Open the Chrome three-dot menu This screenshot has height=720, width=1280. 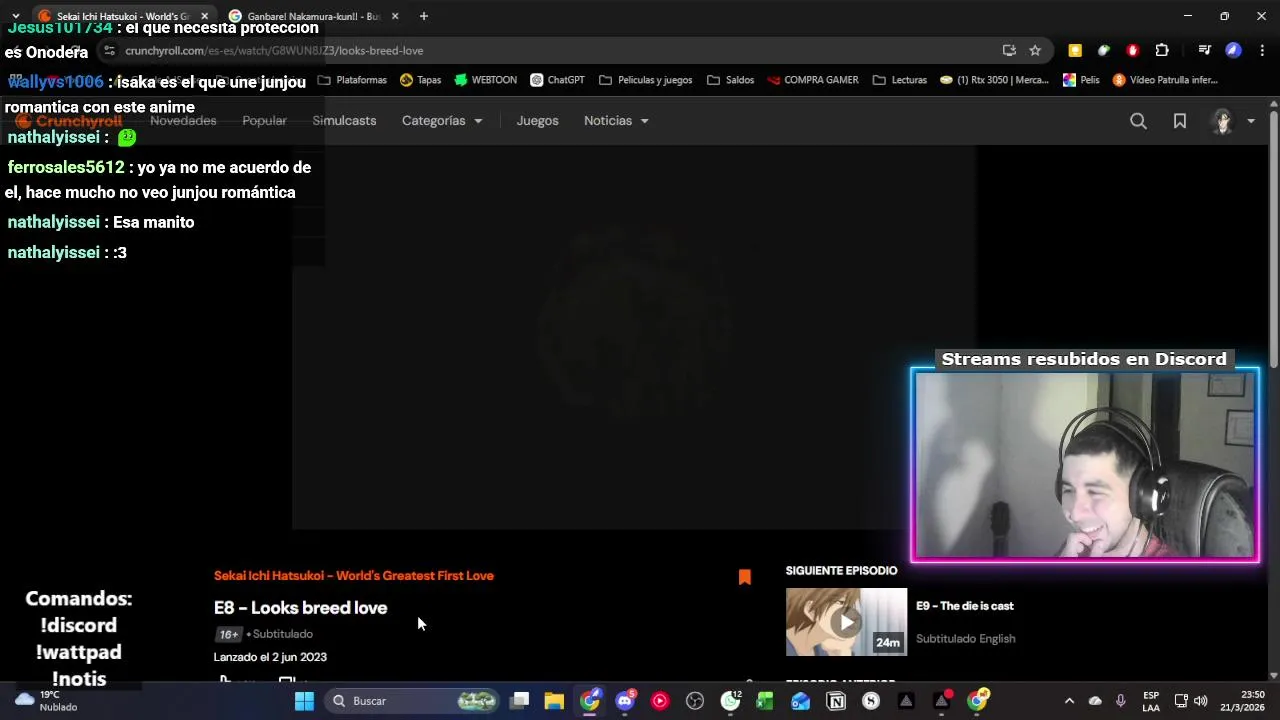point(1262,50)
